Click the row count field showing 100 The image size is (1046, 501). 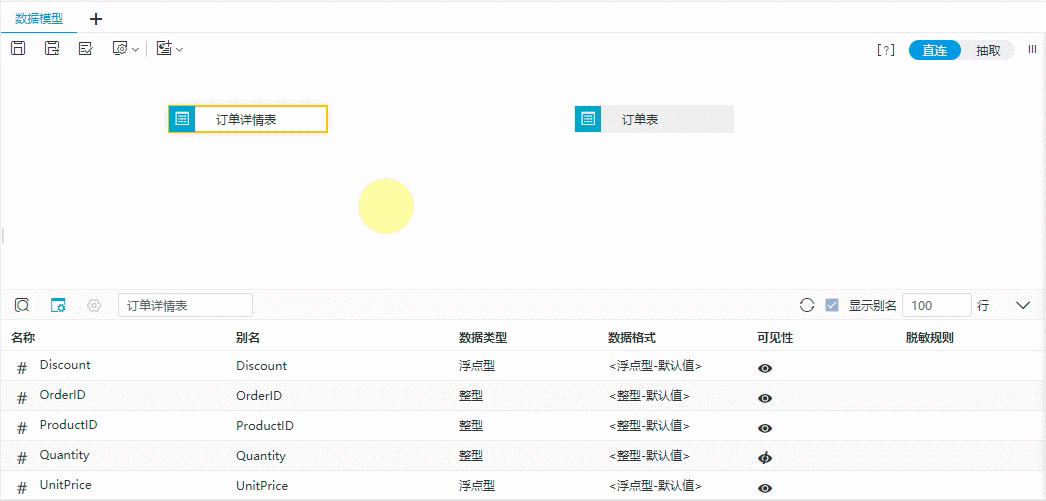[x=937, y=306]
